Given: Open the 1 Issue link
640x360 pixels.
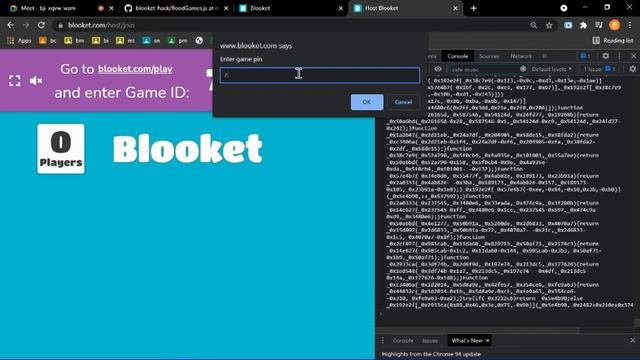Looking at the screenshot, I should pos(600,69).
